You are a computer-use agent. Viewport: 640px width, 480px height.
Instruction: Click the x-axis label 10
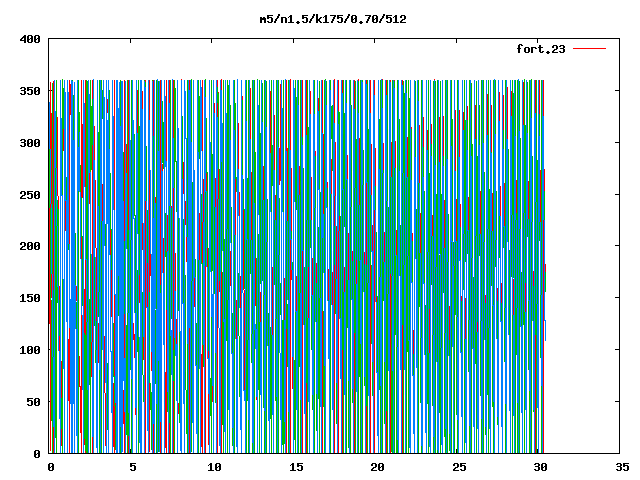click(214, 467)
